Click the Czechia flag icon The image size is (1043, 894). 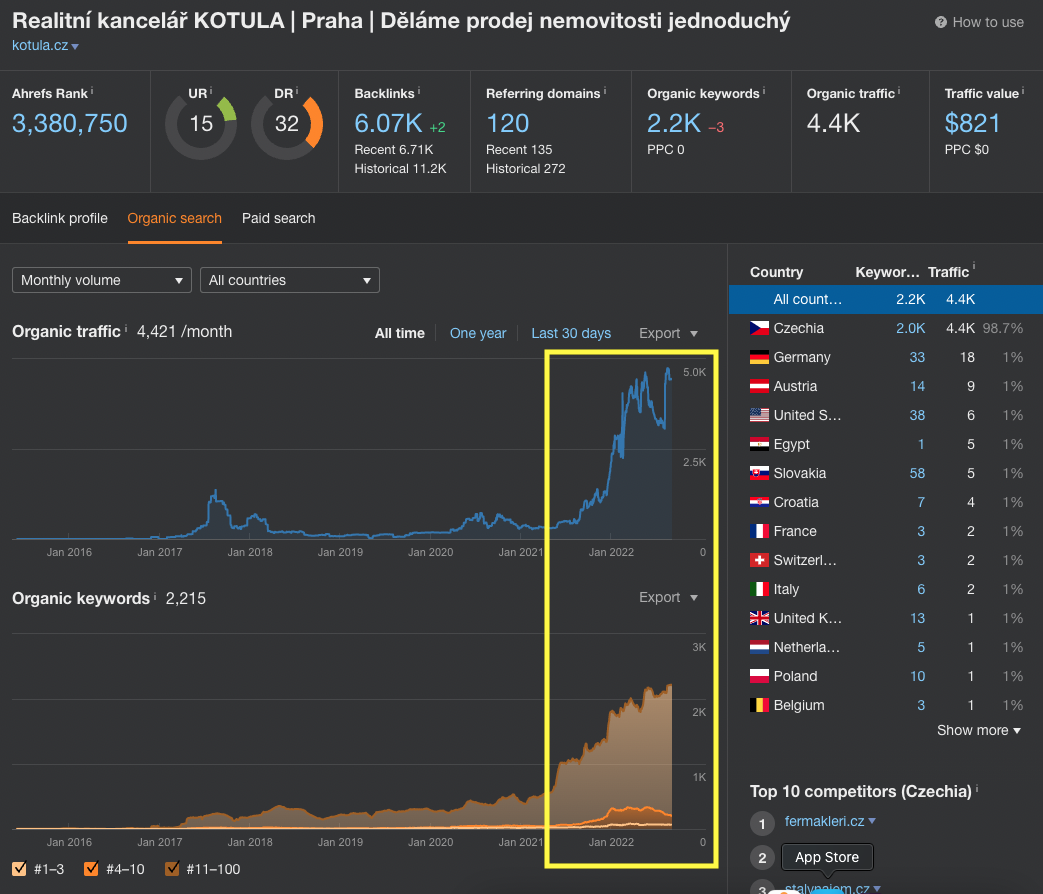tap(759, 328)
